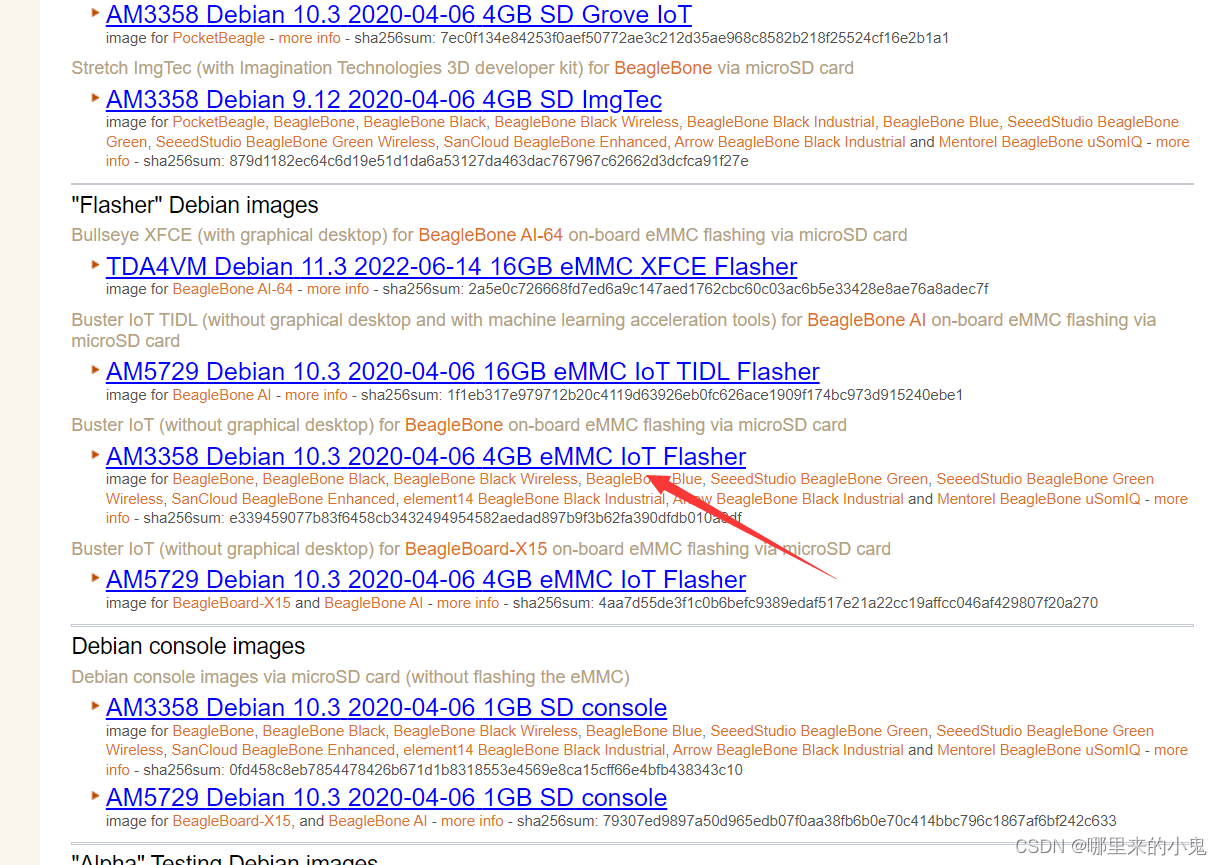Click BeagleBone Black Wireless under AM3358 eMMC Flasher
The height and width of the screenshot is (865, 1222).
coord(486,479)
